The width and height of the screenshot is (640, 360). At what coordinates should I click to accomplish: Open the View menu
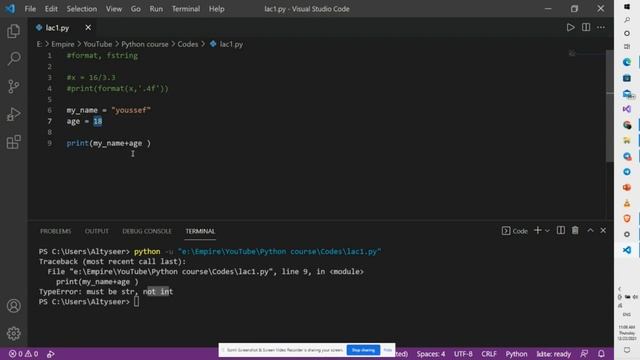[113, 9]
